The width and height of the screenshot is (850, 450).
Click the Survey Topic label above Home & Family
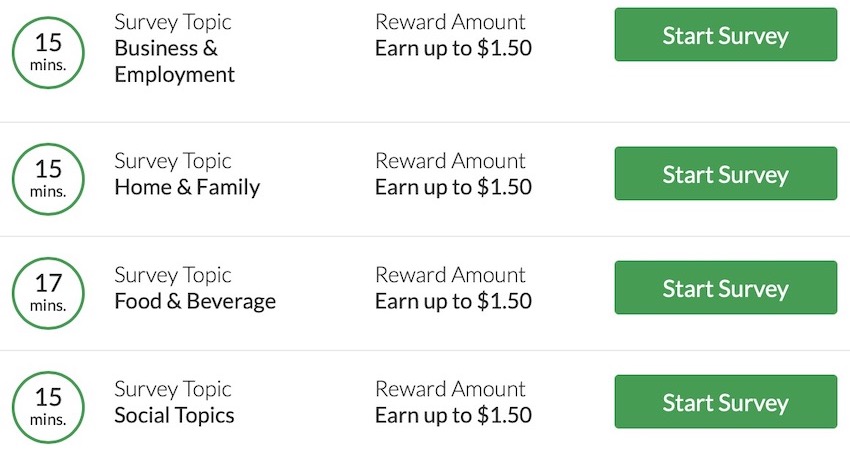pos(172,161)
